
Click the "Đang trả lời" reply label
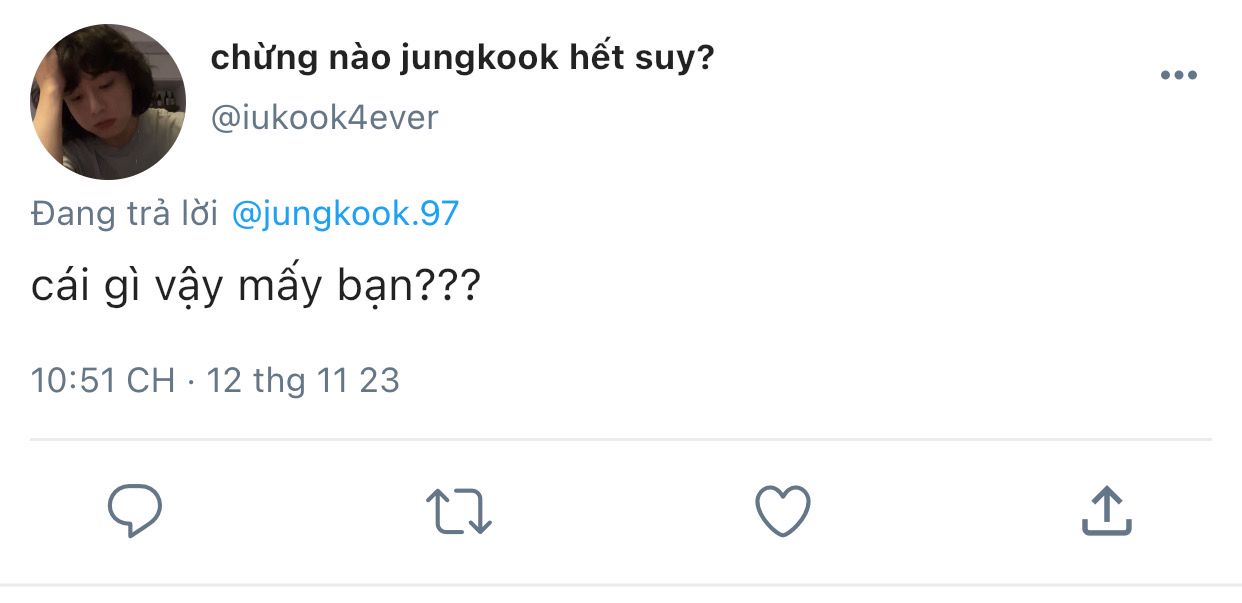tap(124, 214)
